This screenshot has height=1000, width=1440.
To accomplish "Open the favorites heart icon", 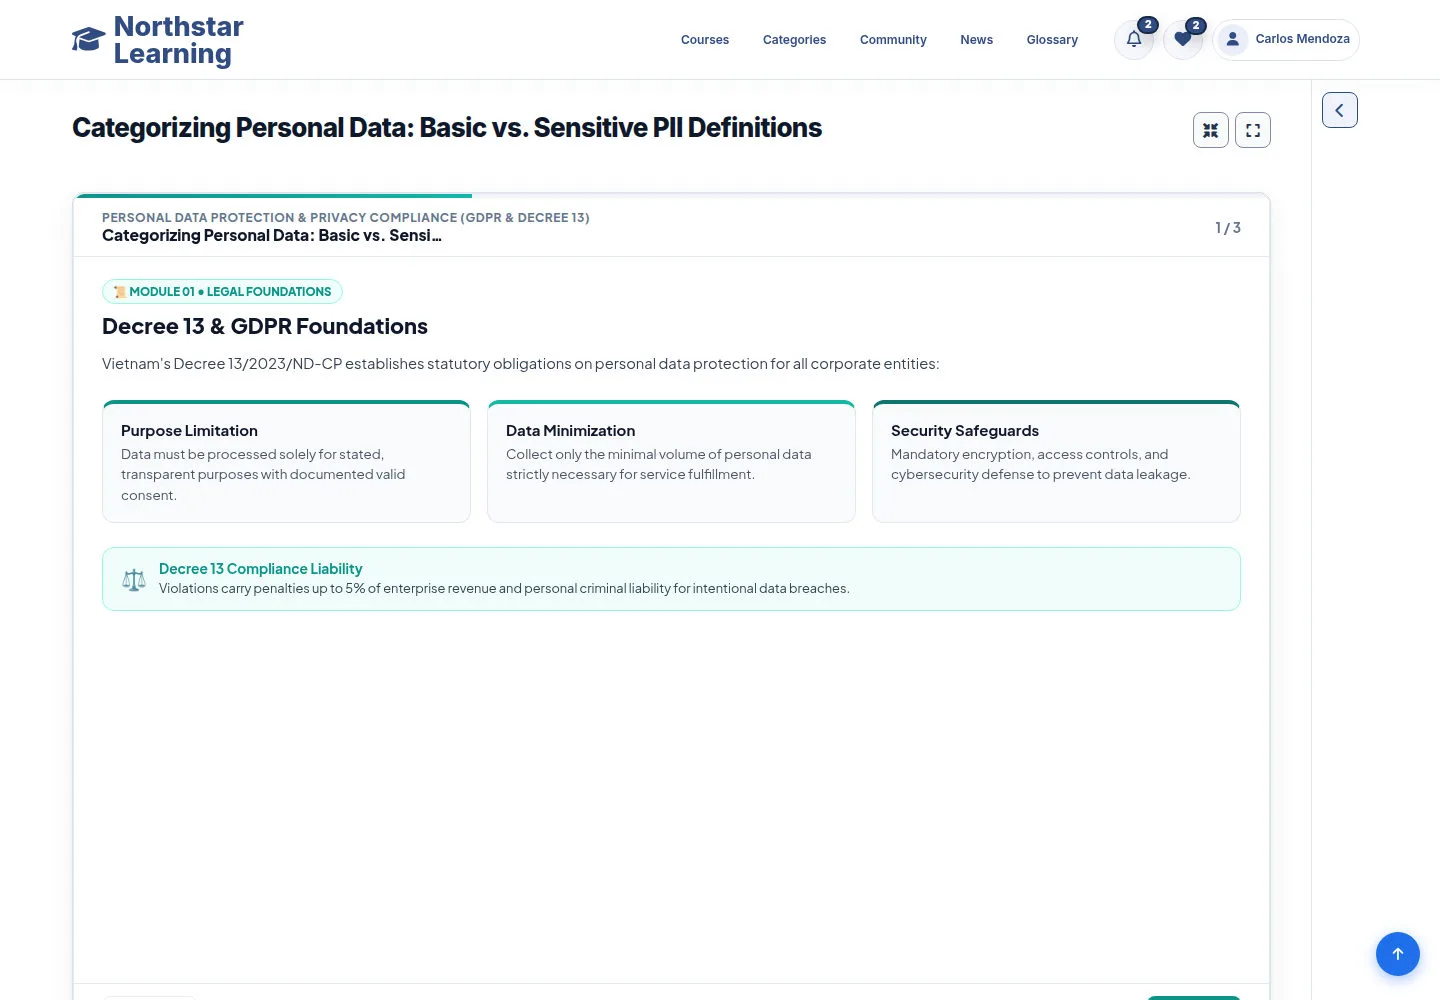I will tap(1183, 40).
